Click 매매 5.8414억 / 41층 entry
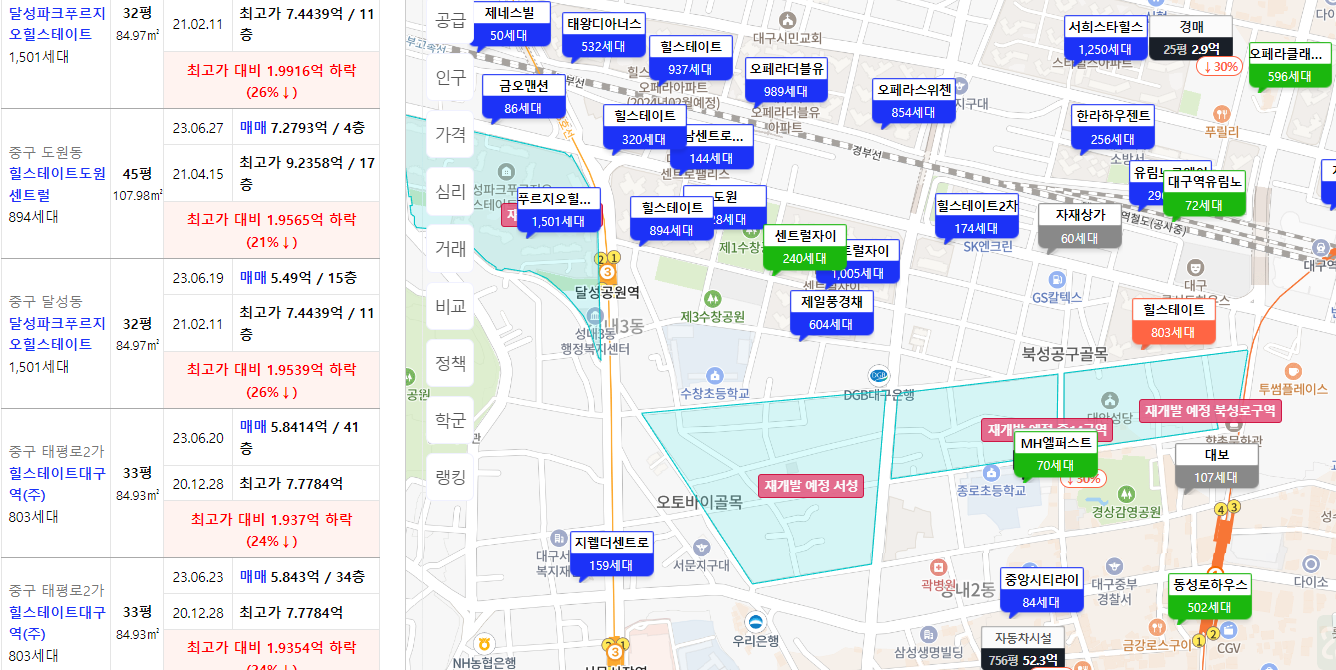 click(x=299, y=437)
